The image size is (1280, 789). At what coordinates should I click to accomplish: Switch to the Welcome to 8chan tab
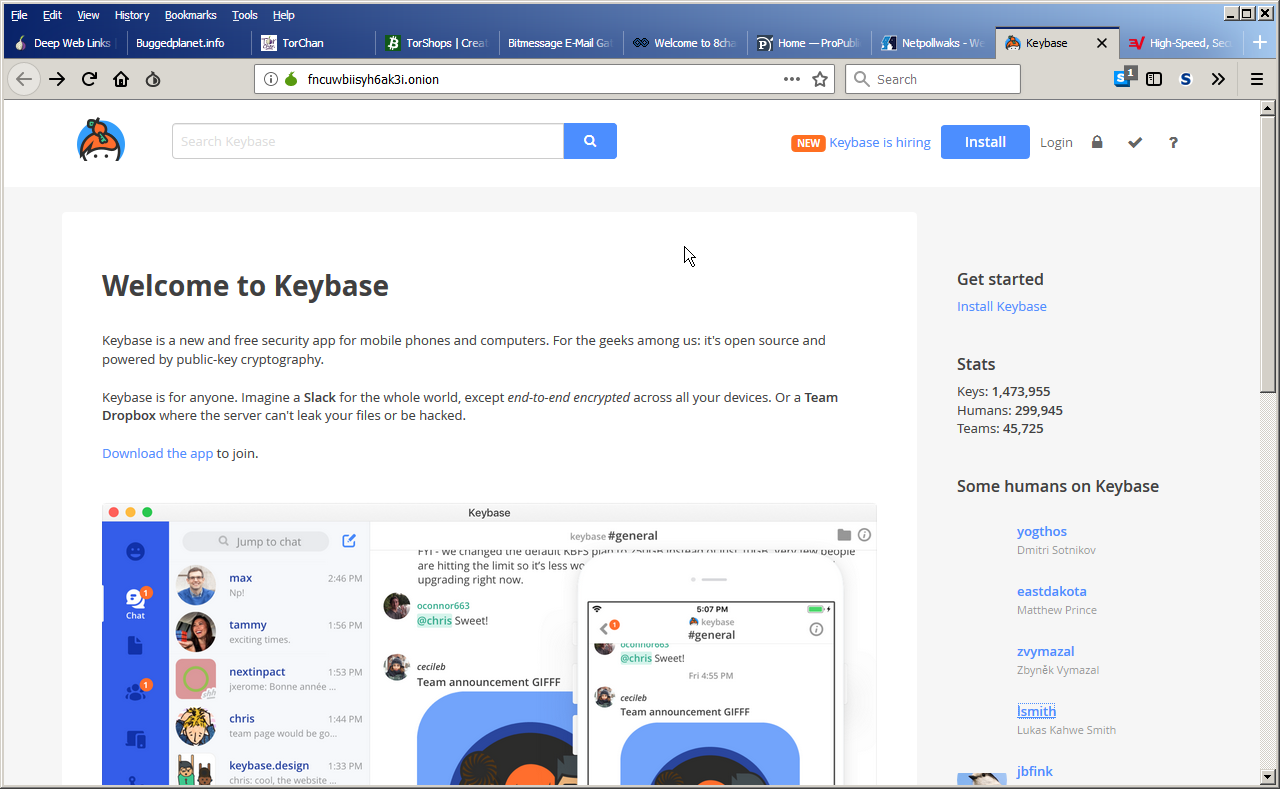[685, 43]
